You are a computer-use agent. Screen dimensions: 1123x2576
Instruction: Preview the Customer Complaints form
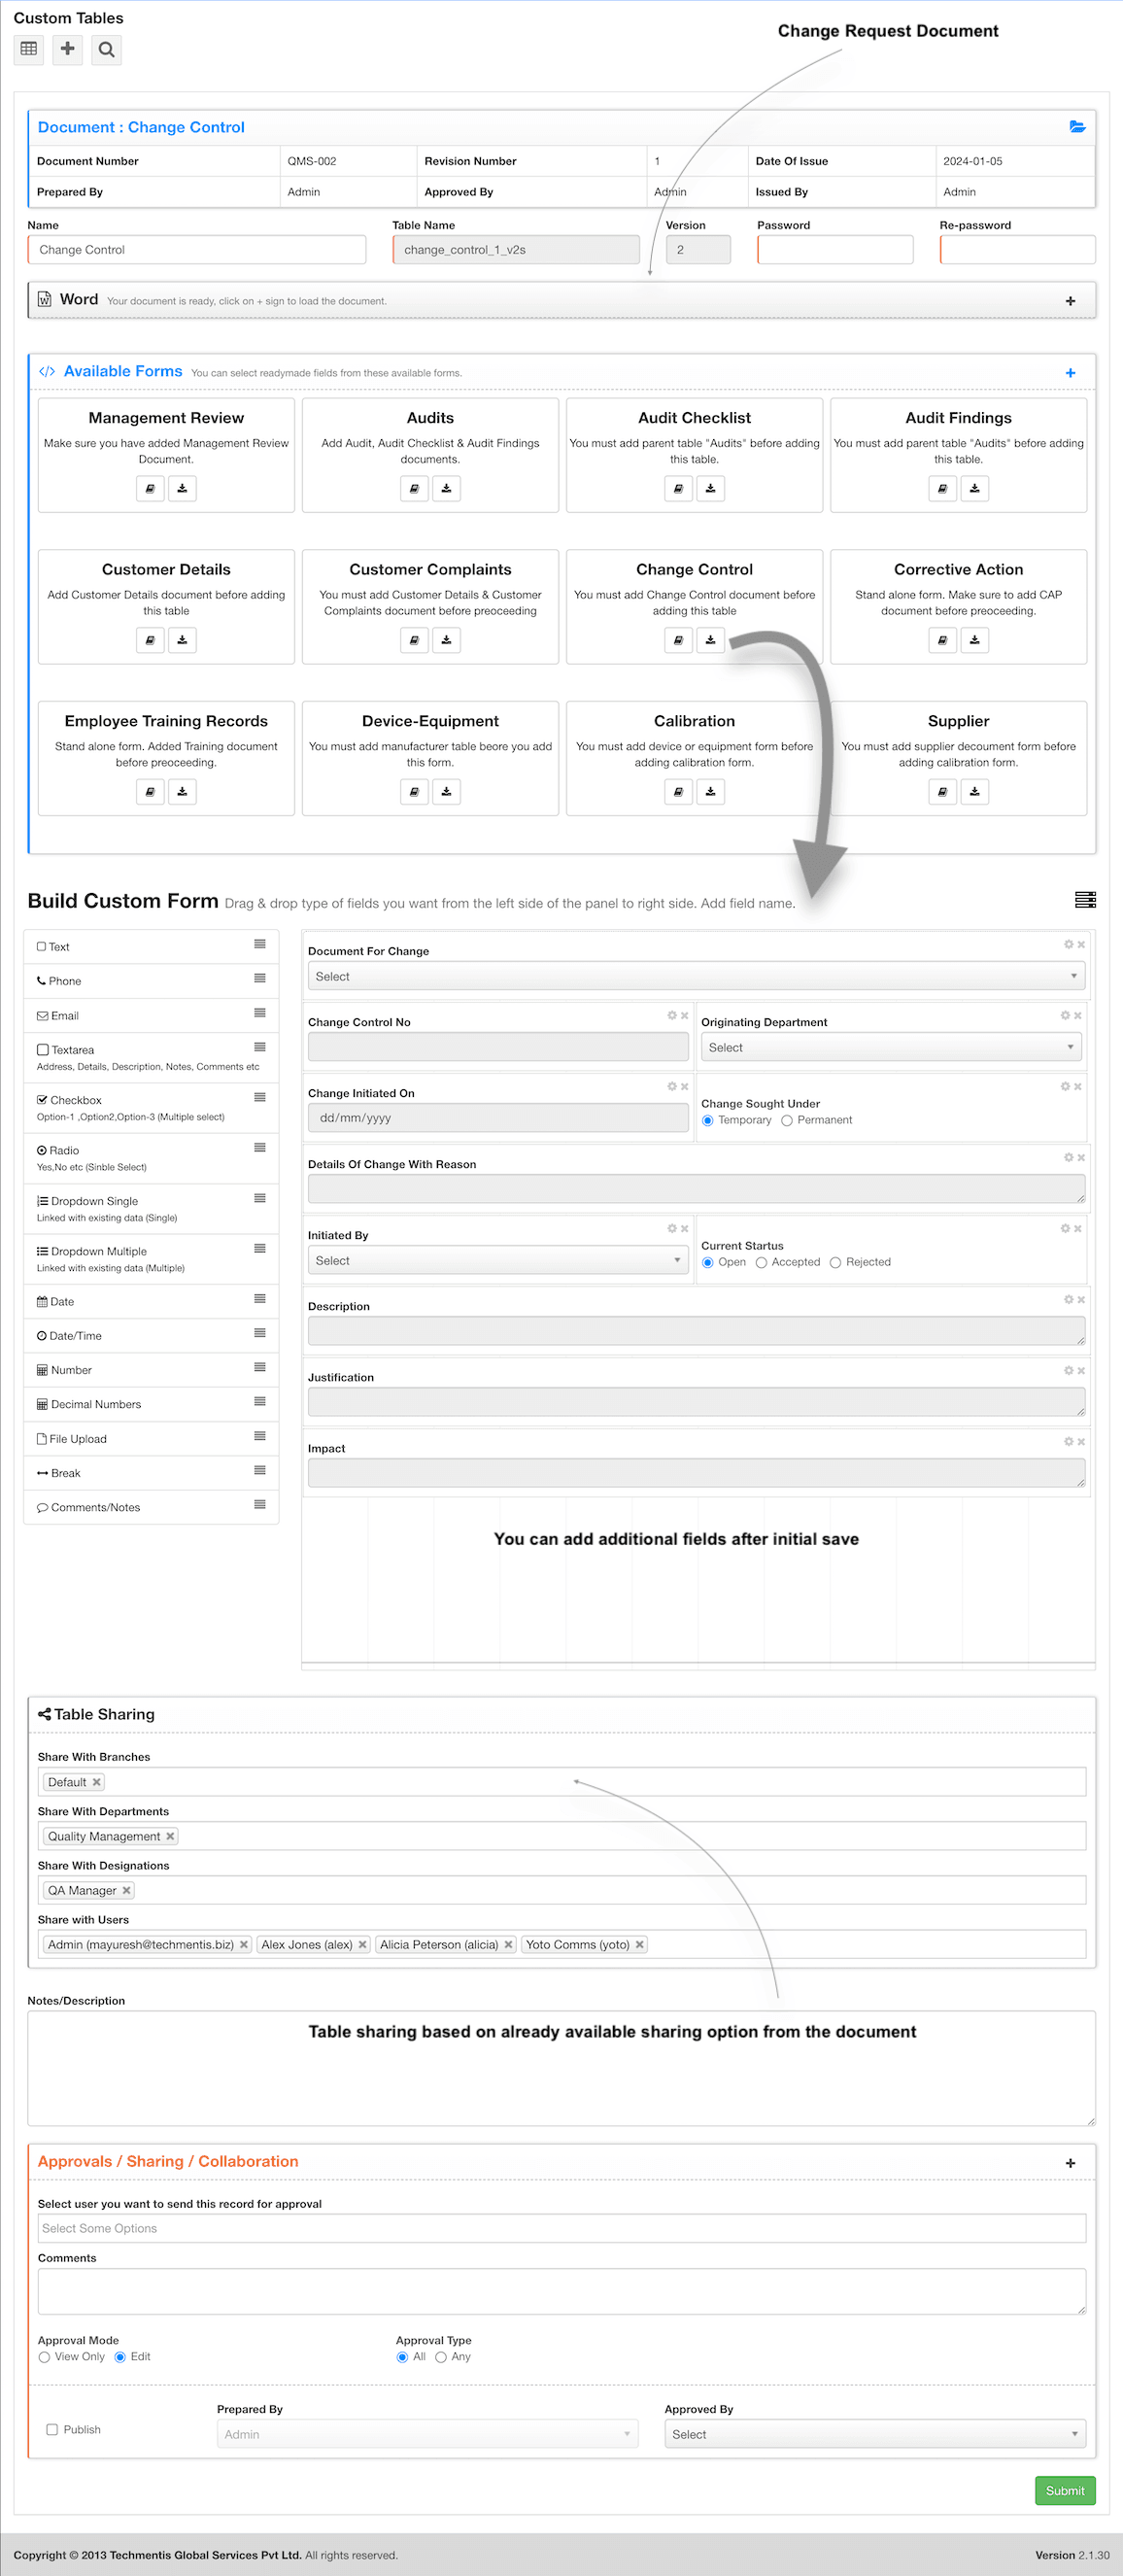(414, 640)
